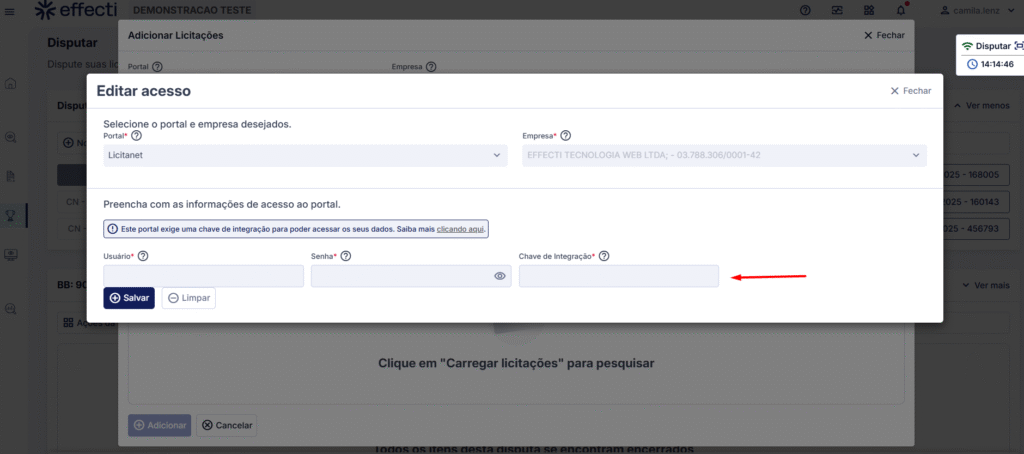Click the expand icon in Disputar widget

[1019, 46]
